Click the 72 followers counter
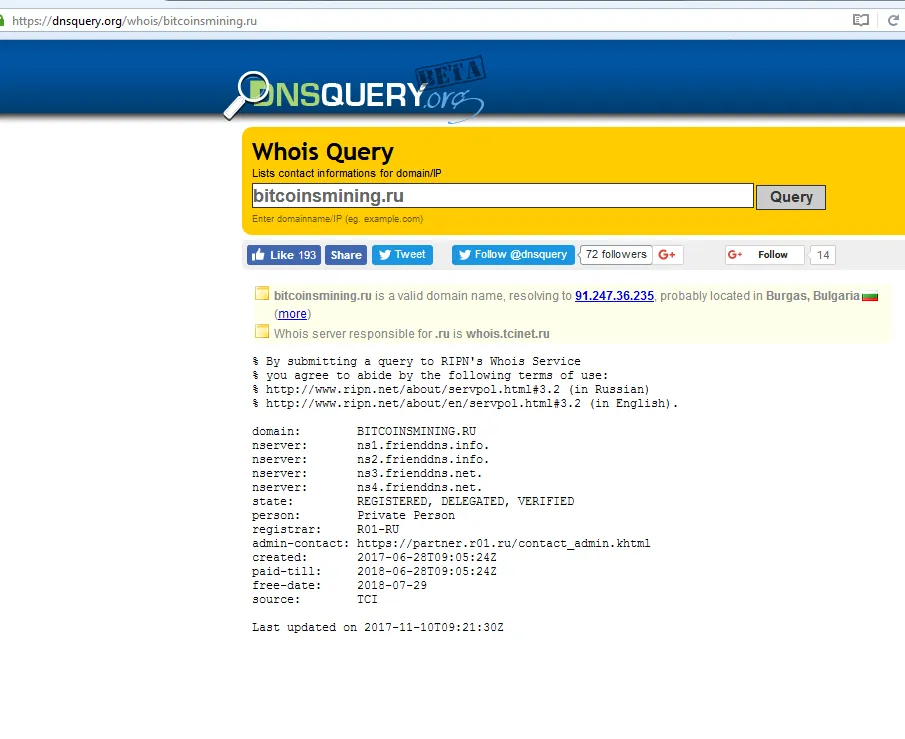 point(616,255)
